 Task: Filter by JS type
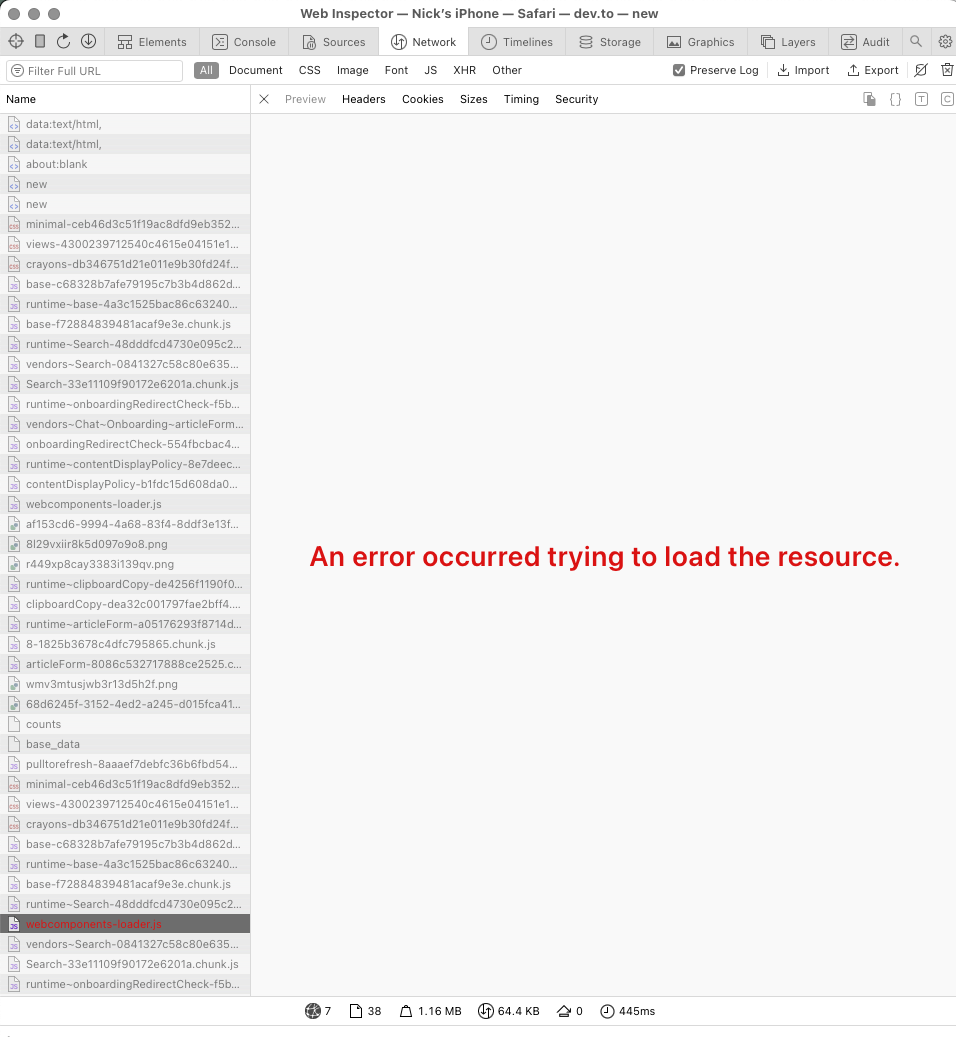point(430,70)
